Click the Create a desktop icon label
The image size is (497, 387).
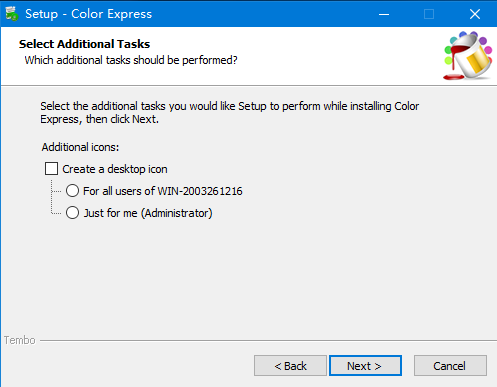115,169
